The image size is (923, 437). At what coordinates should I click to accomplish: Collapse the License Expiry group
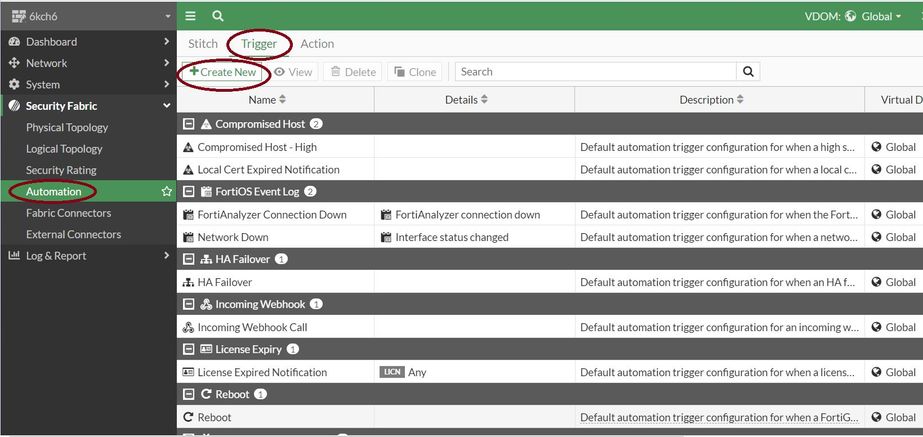188,349
